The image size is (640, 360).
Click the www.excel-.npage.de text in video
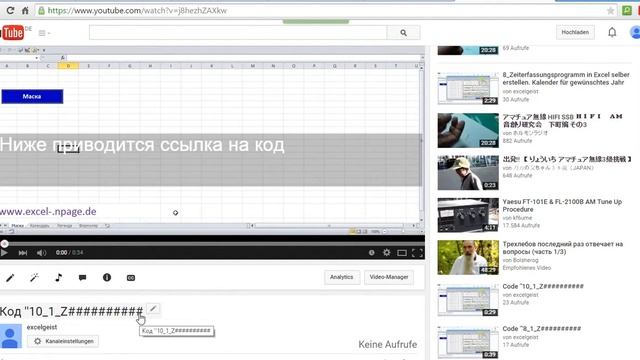[x=48, y=211]
